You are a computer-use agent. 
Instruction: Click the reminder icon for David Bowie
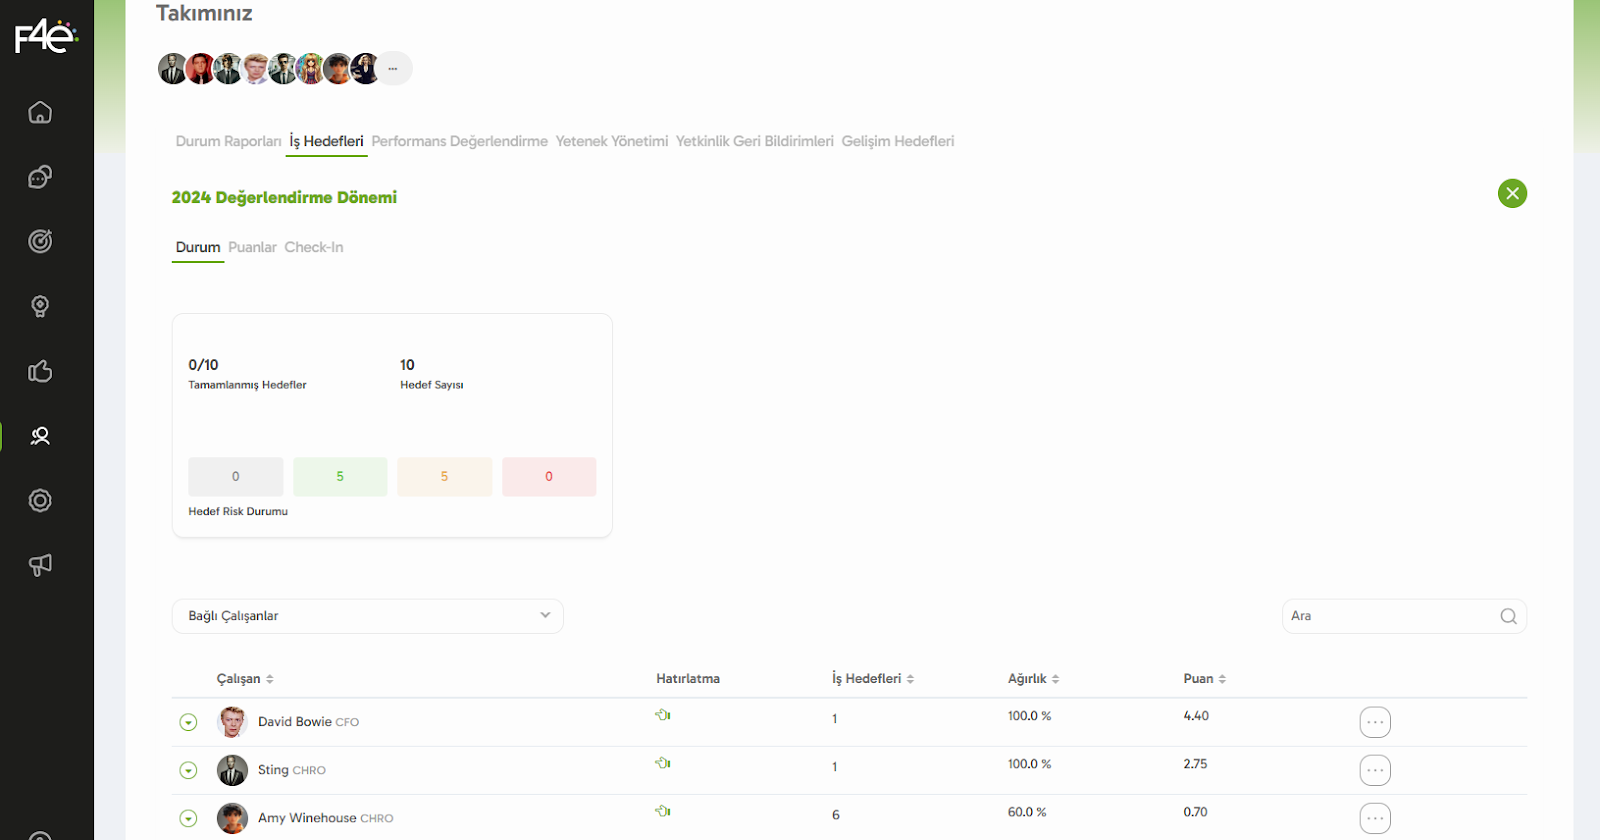pyautogui.click(x=663, y=715)
